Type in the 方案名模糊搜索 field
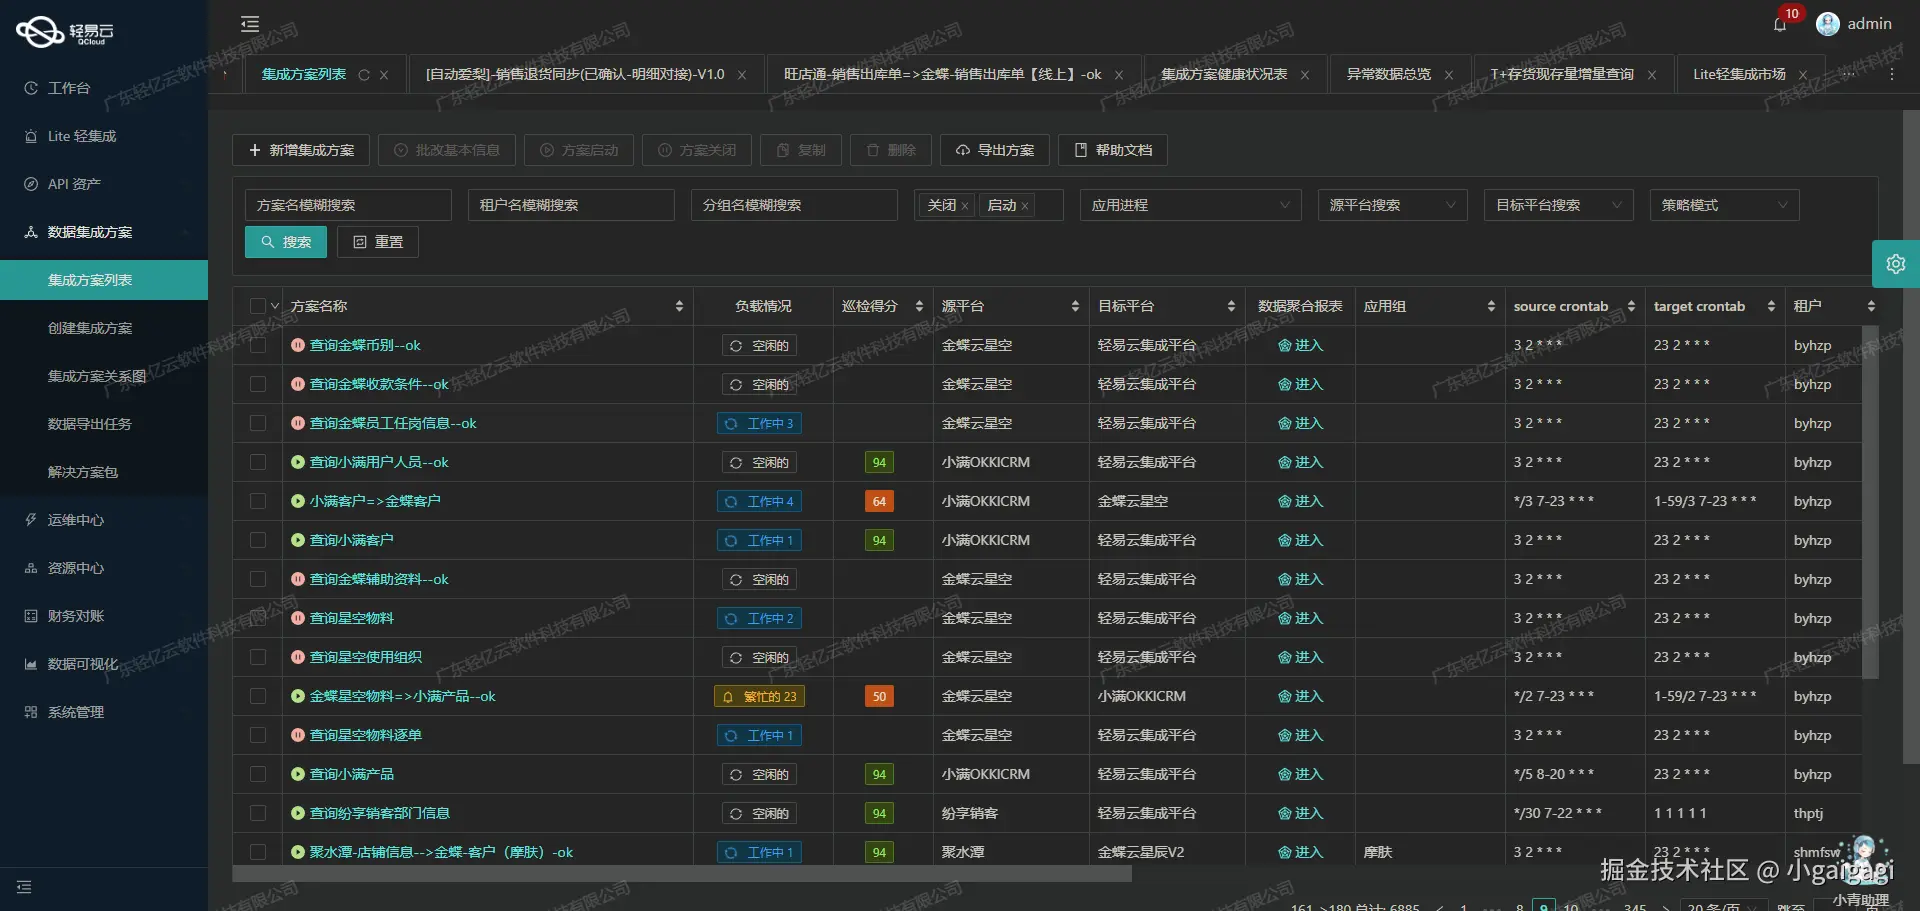This screenshot has width=1920, height=911. click(348, 205)
